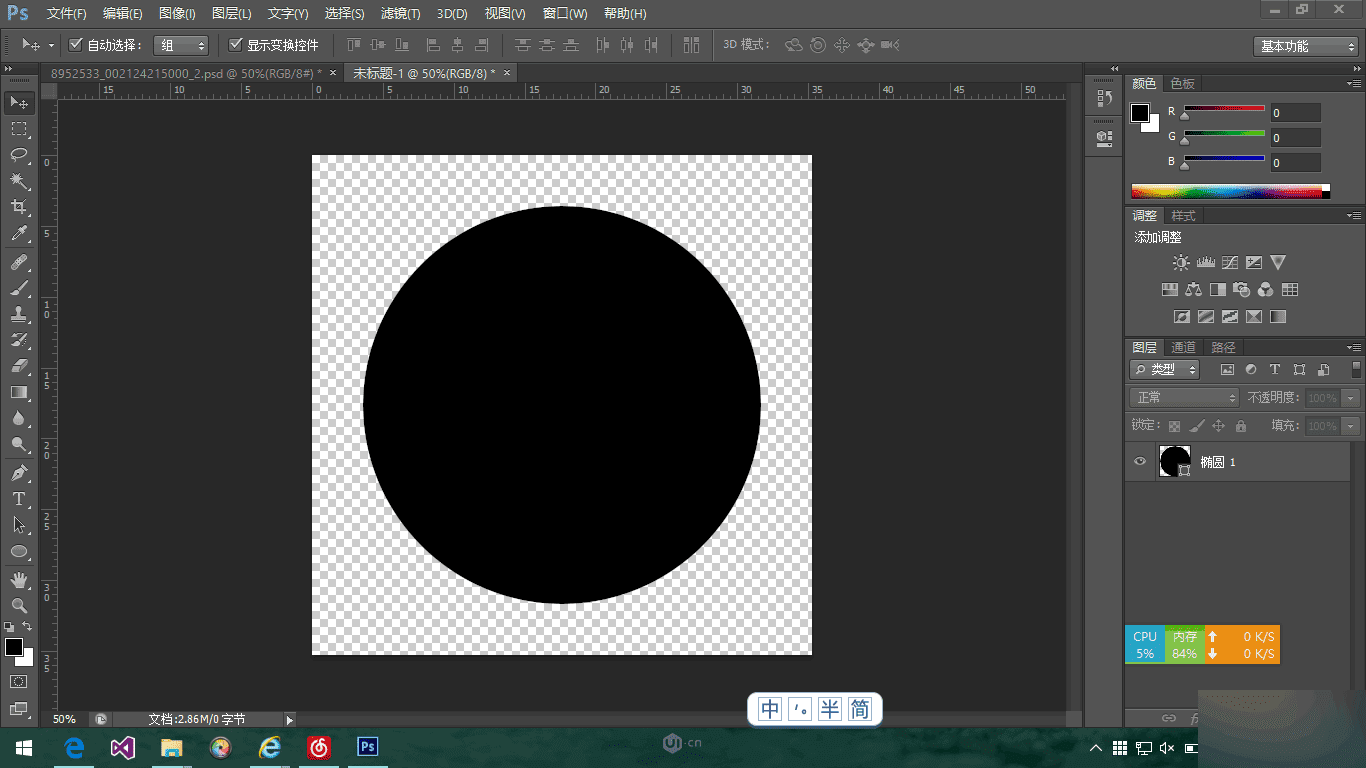This screenshot has height=768, width=1366.
Task: Open the 滤镜(T) menu
Action: tap(400, 14)
